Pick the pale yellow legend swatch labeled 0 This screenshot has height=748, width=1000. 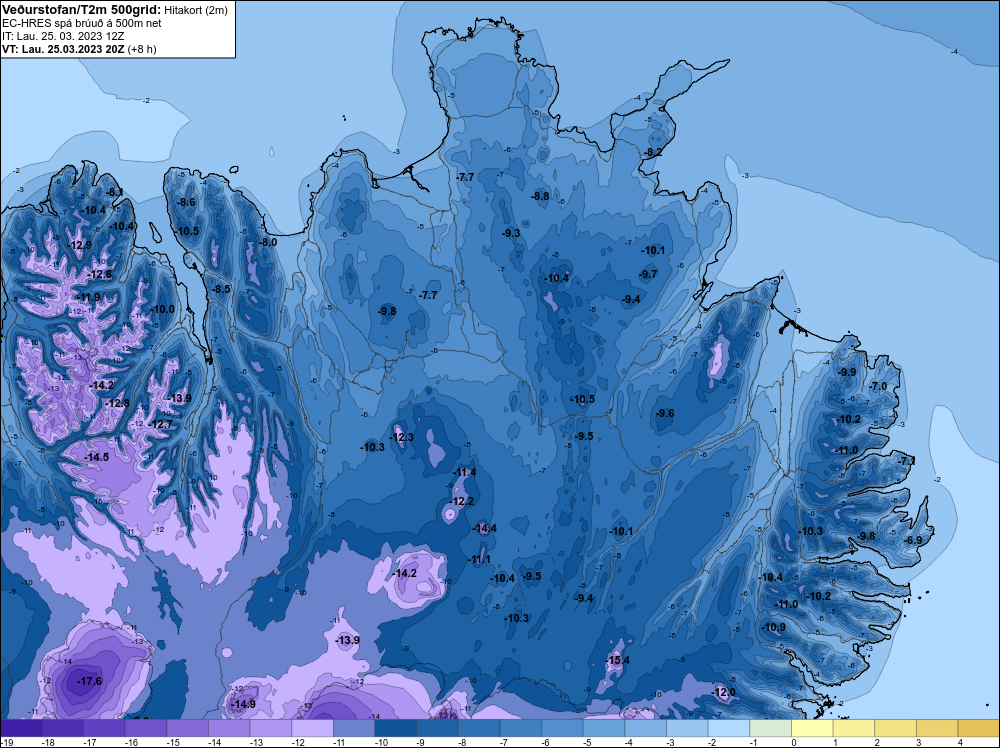(x=812, y=728)
